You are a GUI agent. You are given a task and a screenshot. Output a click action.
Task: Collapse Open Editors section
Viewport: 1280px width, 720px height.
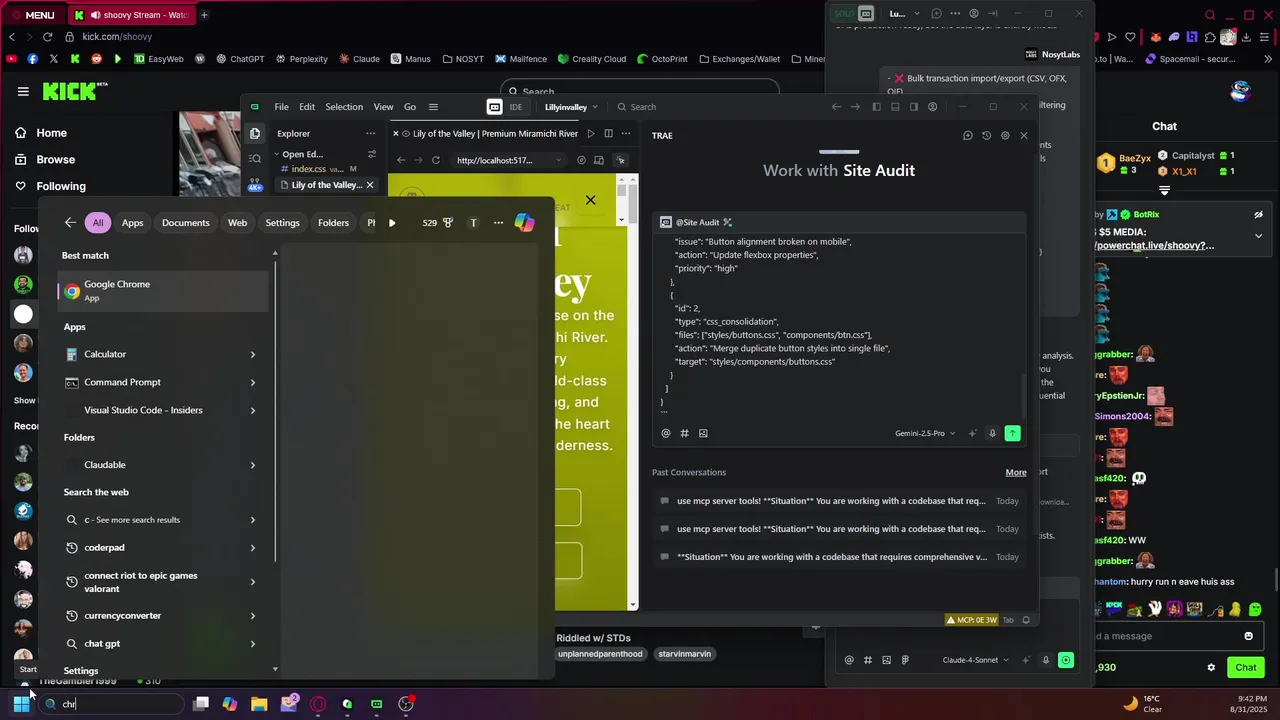click(x=301, y=154)
